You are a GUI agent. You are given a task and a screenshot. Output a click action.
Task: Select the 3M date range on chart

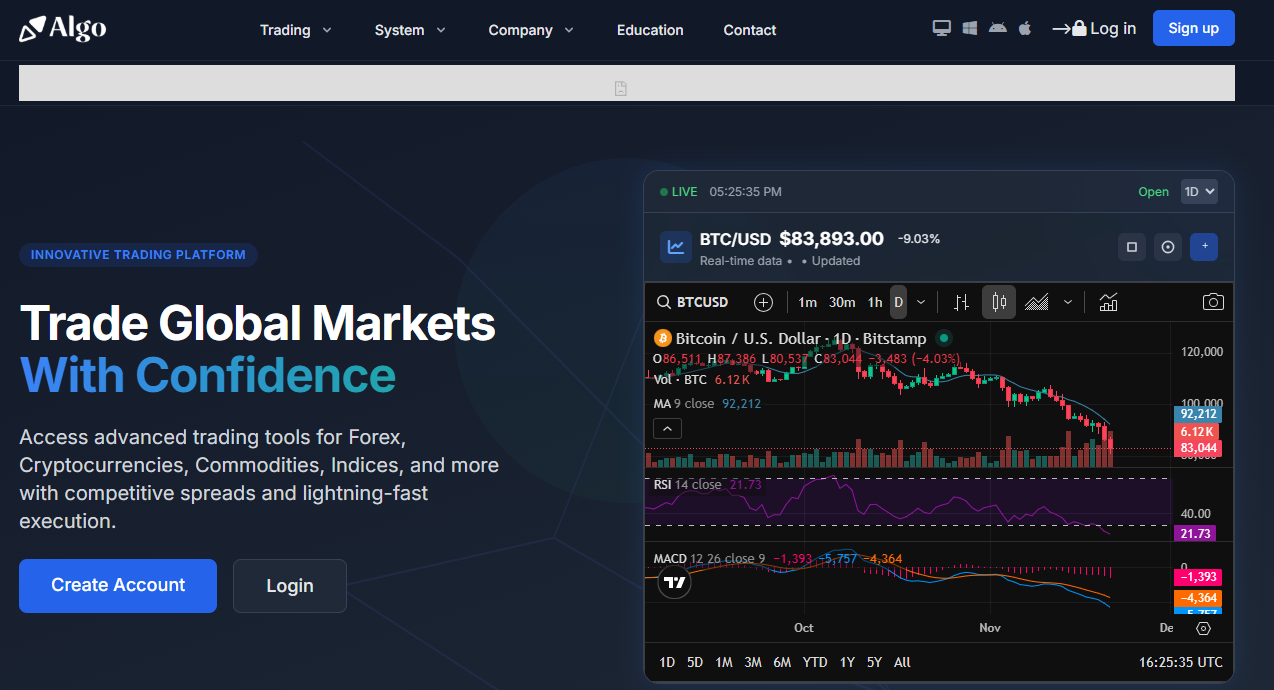pos(753,662)
